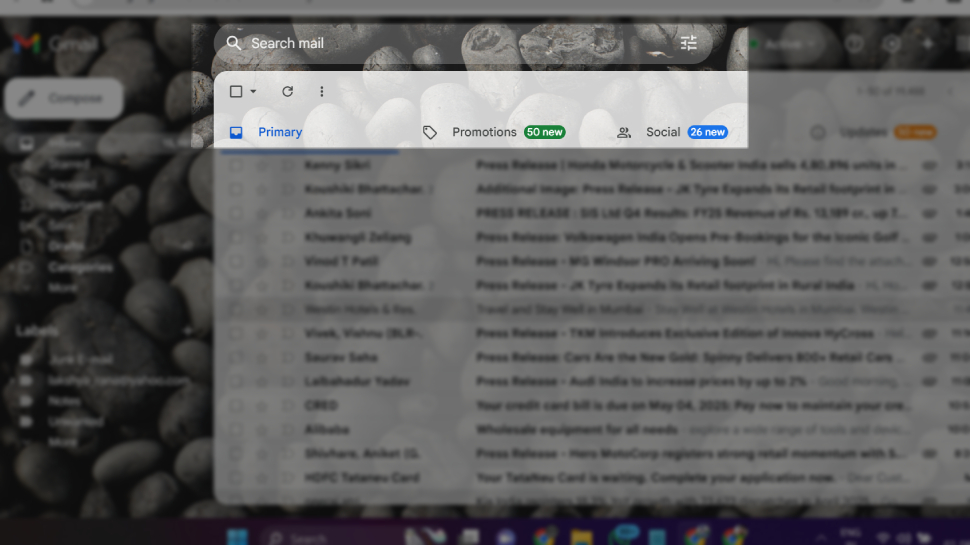Image resolution: width=970 pixels, height=545 pixels.
Task: Open the Khuwangli Zeliang Volkswagen email
Action: [591, 238]
